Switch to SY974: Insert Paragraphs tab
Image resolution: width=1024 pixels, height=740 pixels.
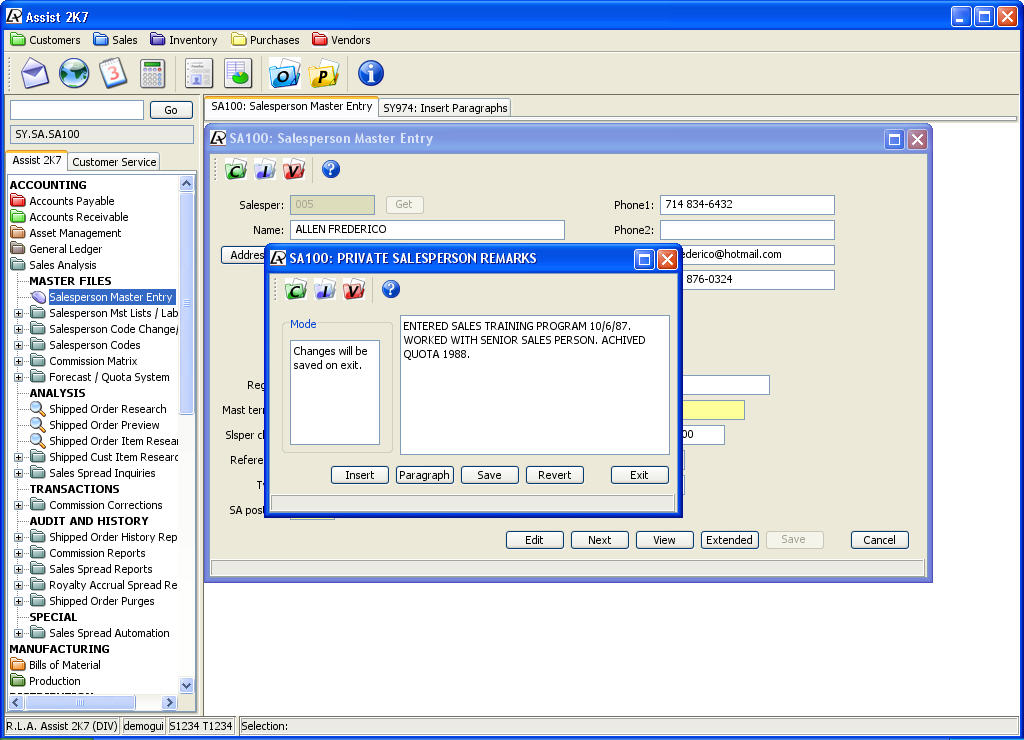point(445,108)
